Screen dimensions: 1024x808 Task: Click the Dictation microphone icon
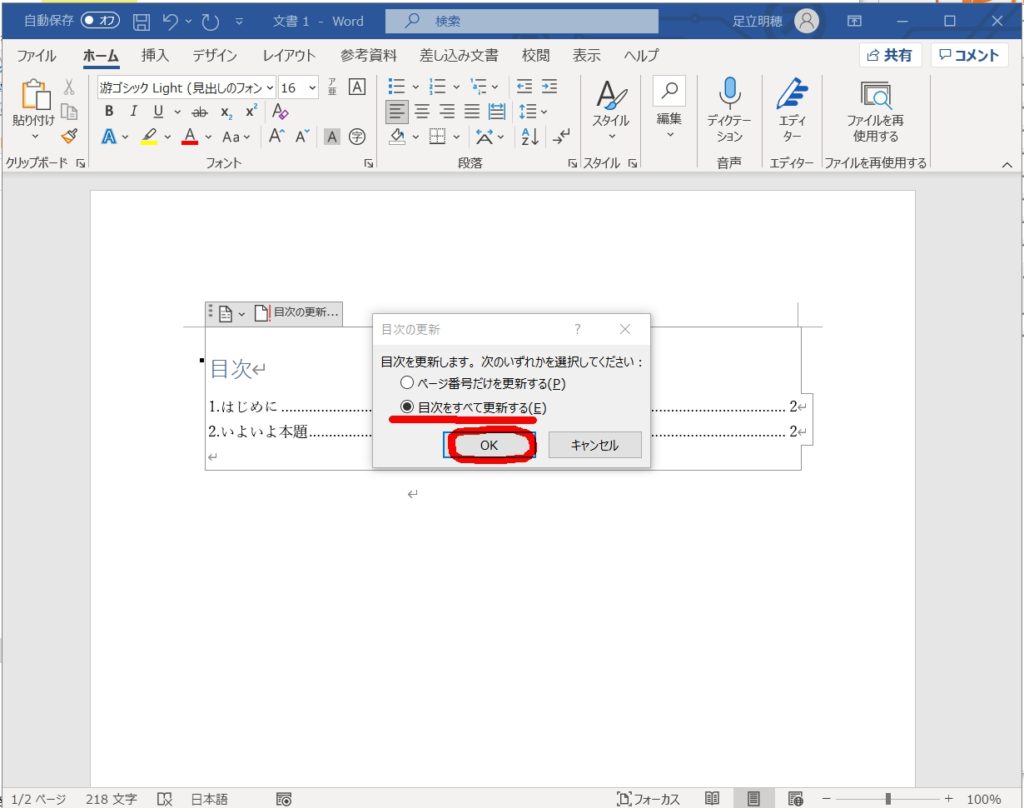tap(729, 94)
